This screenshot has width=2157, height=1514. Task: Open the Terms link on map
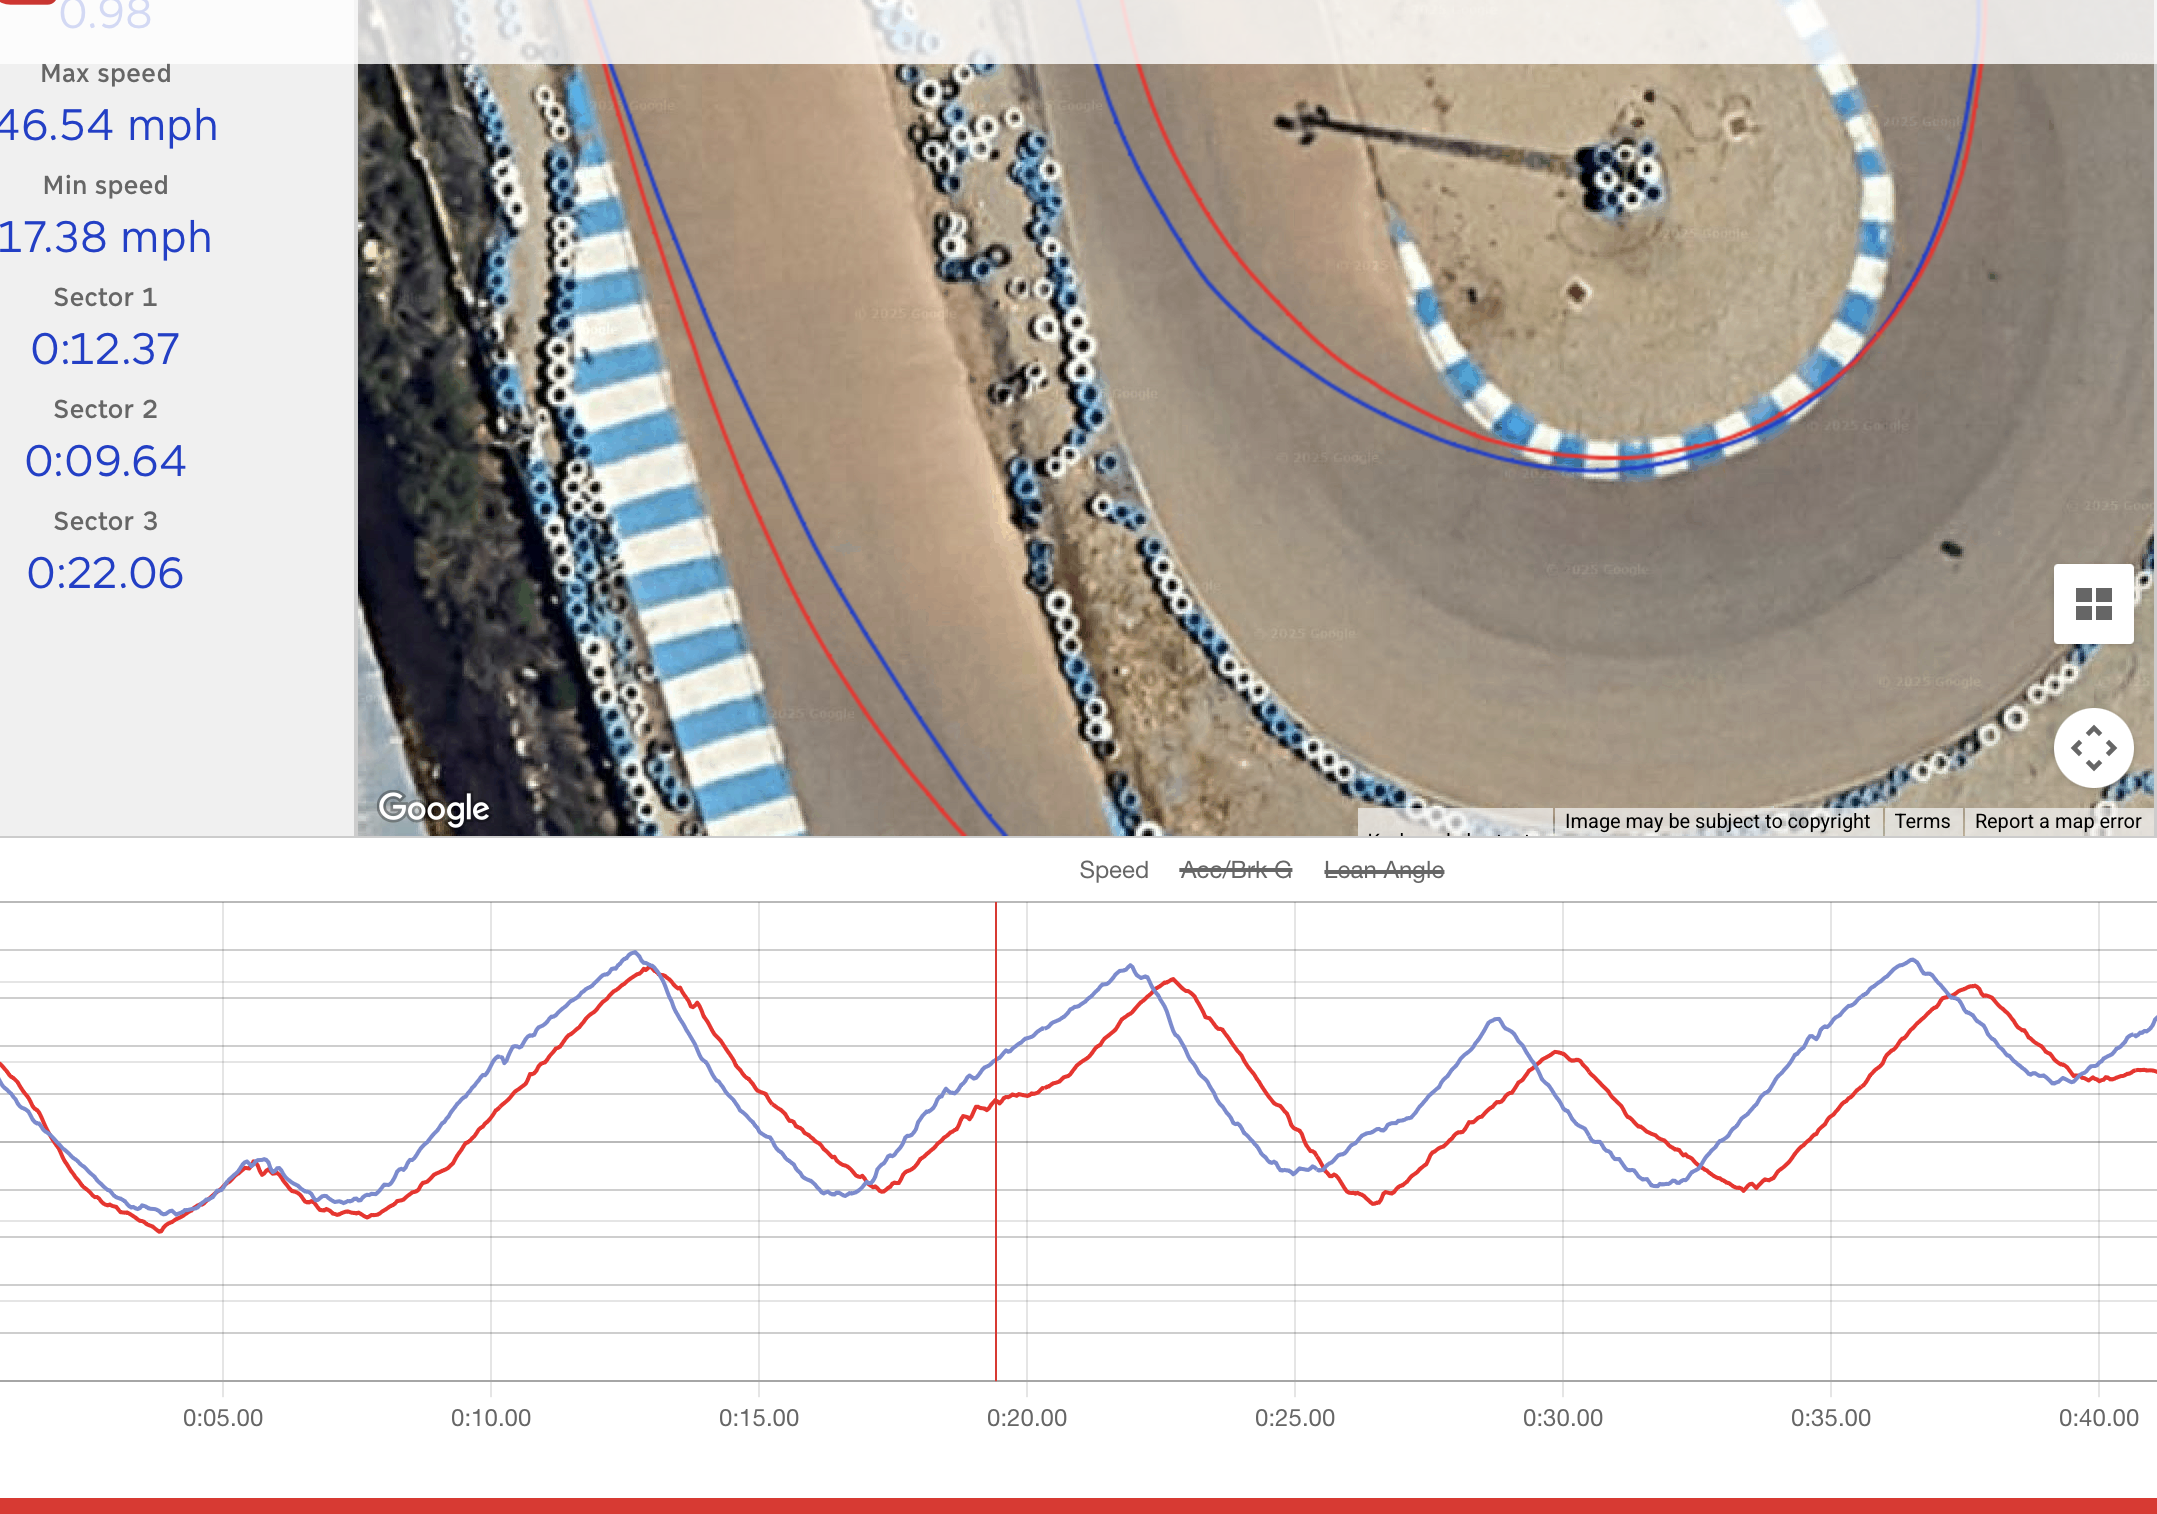(x=1921, y=821)
